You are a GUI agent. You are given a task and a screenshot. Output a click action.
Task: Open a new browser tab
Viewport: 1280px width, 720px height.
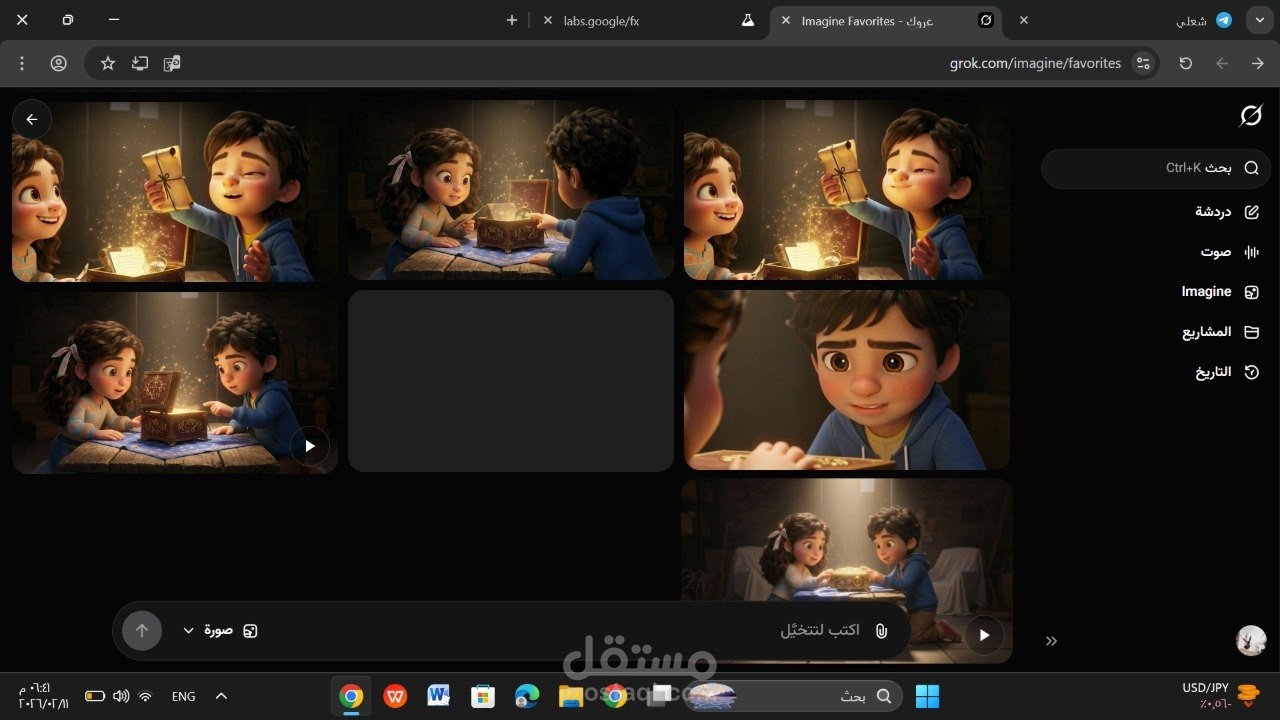click(512, 20)
